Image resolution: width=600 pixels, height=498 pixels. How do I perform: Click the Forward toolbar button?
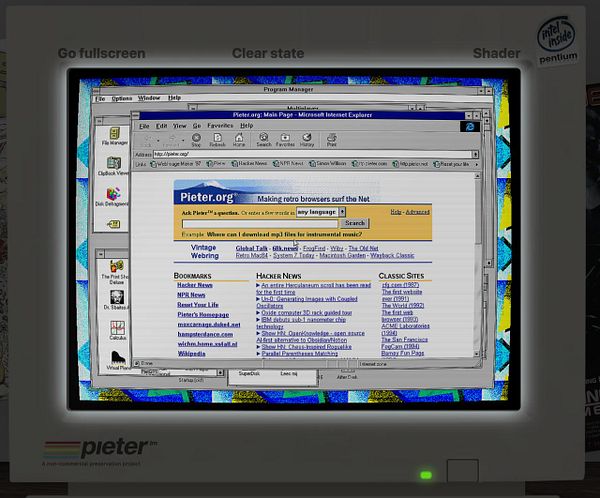171,140
